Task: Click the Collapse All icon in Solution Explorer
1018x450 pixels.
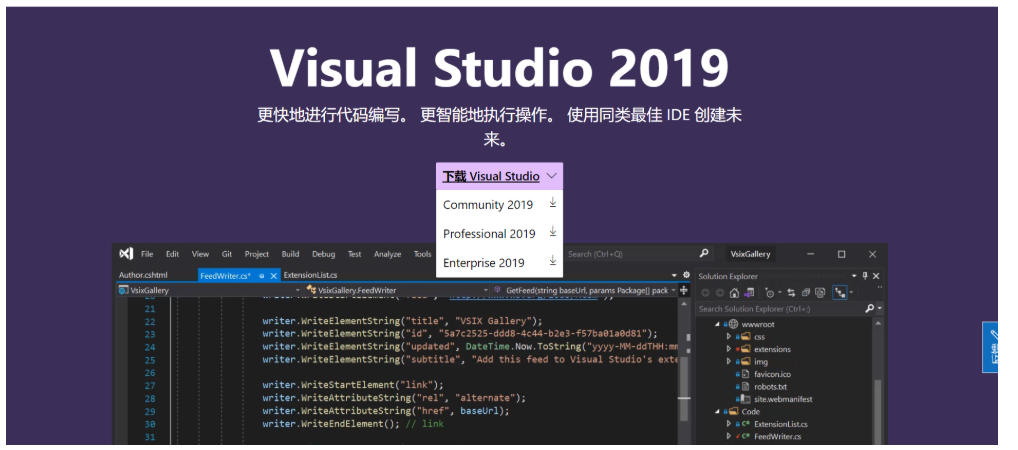Action: pyautogui.click(x=806, y=292)
